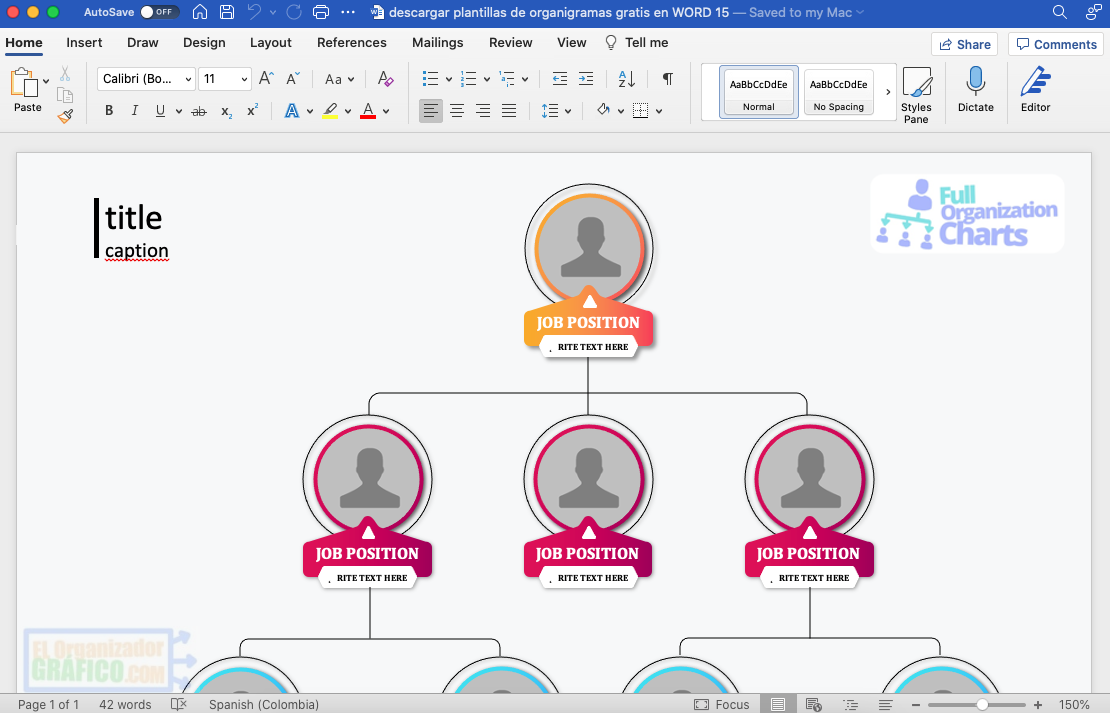The image size is (1110, 713).
Task: Open the Review tab
Action: coord(510,42)
